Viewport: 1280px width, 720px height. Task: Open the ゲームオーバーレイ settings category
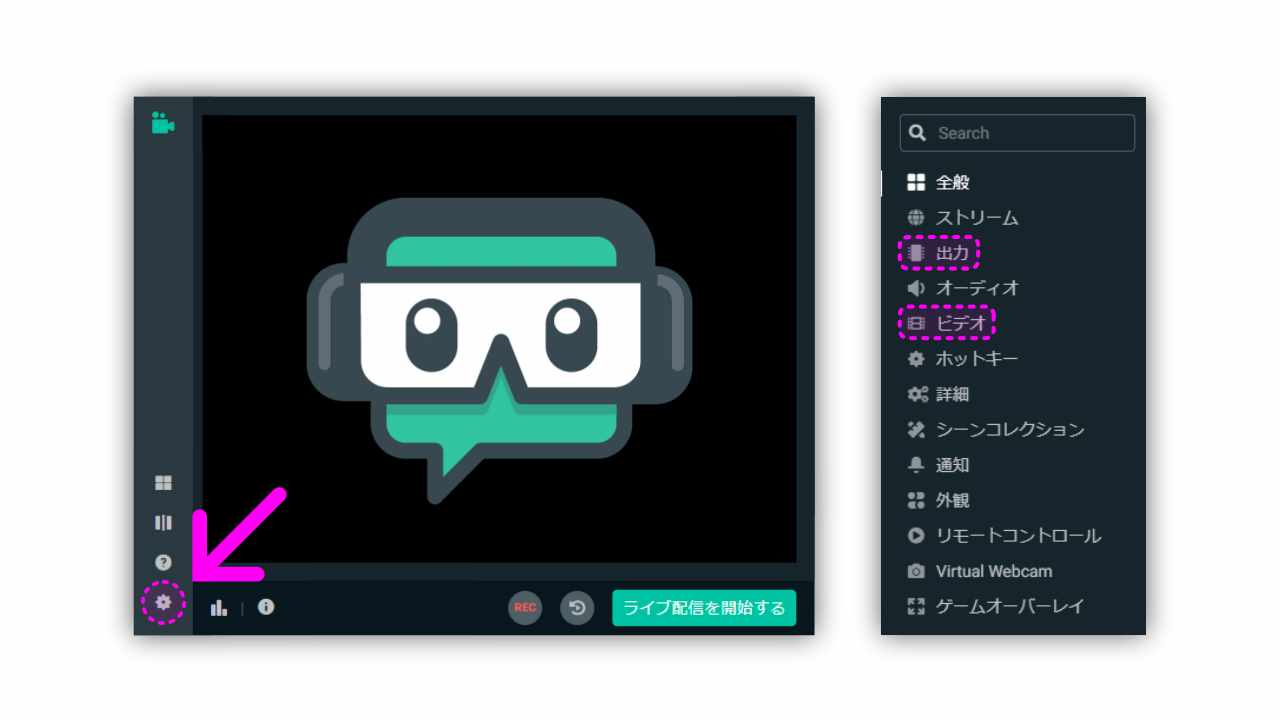[1009, 606]
